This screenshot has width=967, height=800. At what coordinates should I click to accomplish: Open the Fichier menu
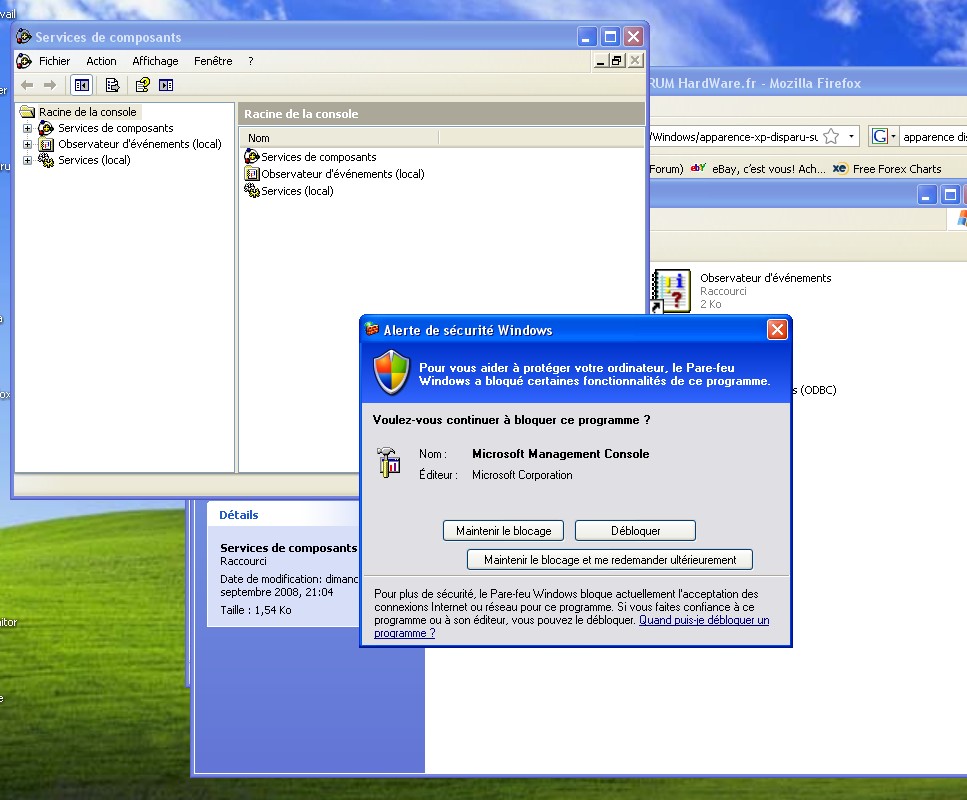54,61
